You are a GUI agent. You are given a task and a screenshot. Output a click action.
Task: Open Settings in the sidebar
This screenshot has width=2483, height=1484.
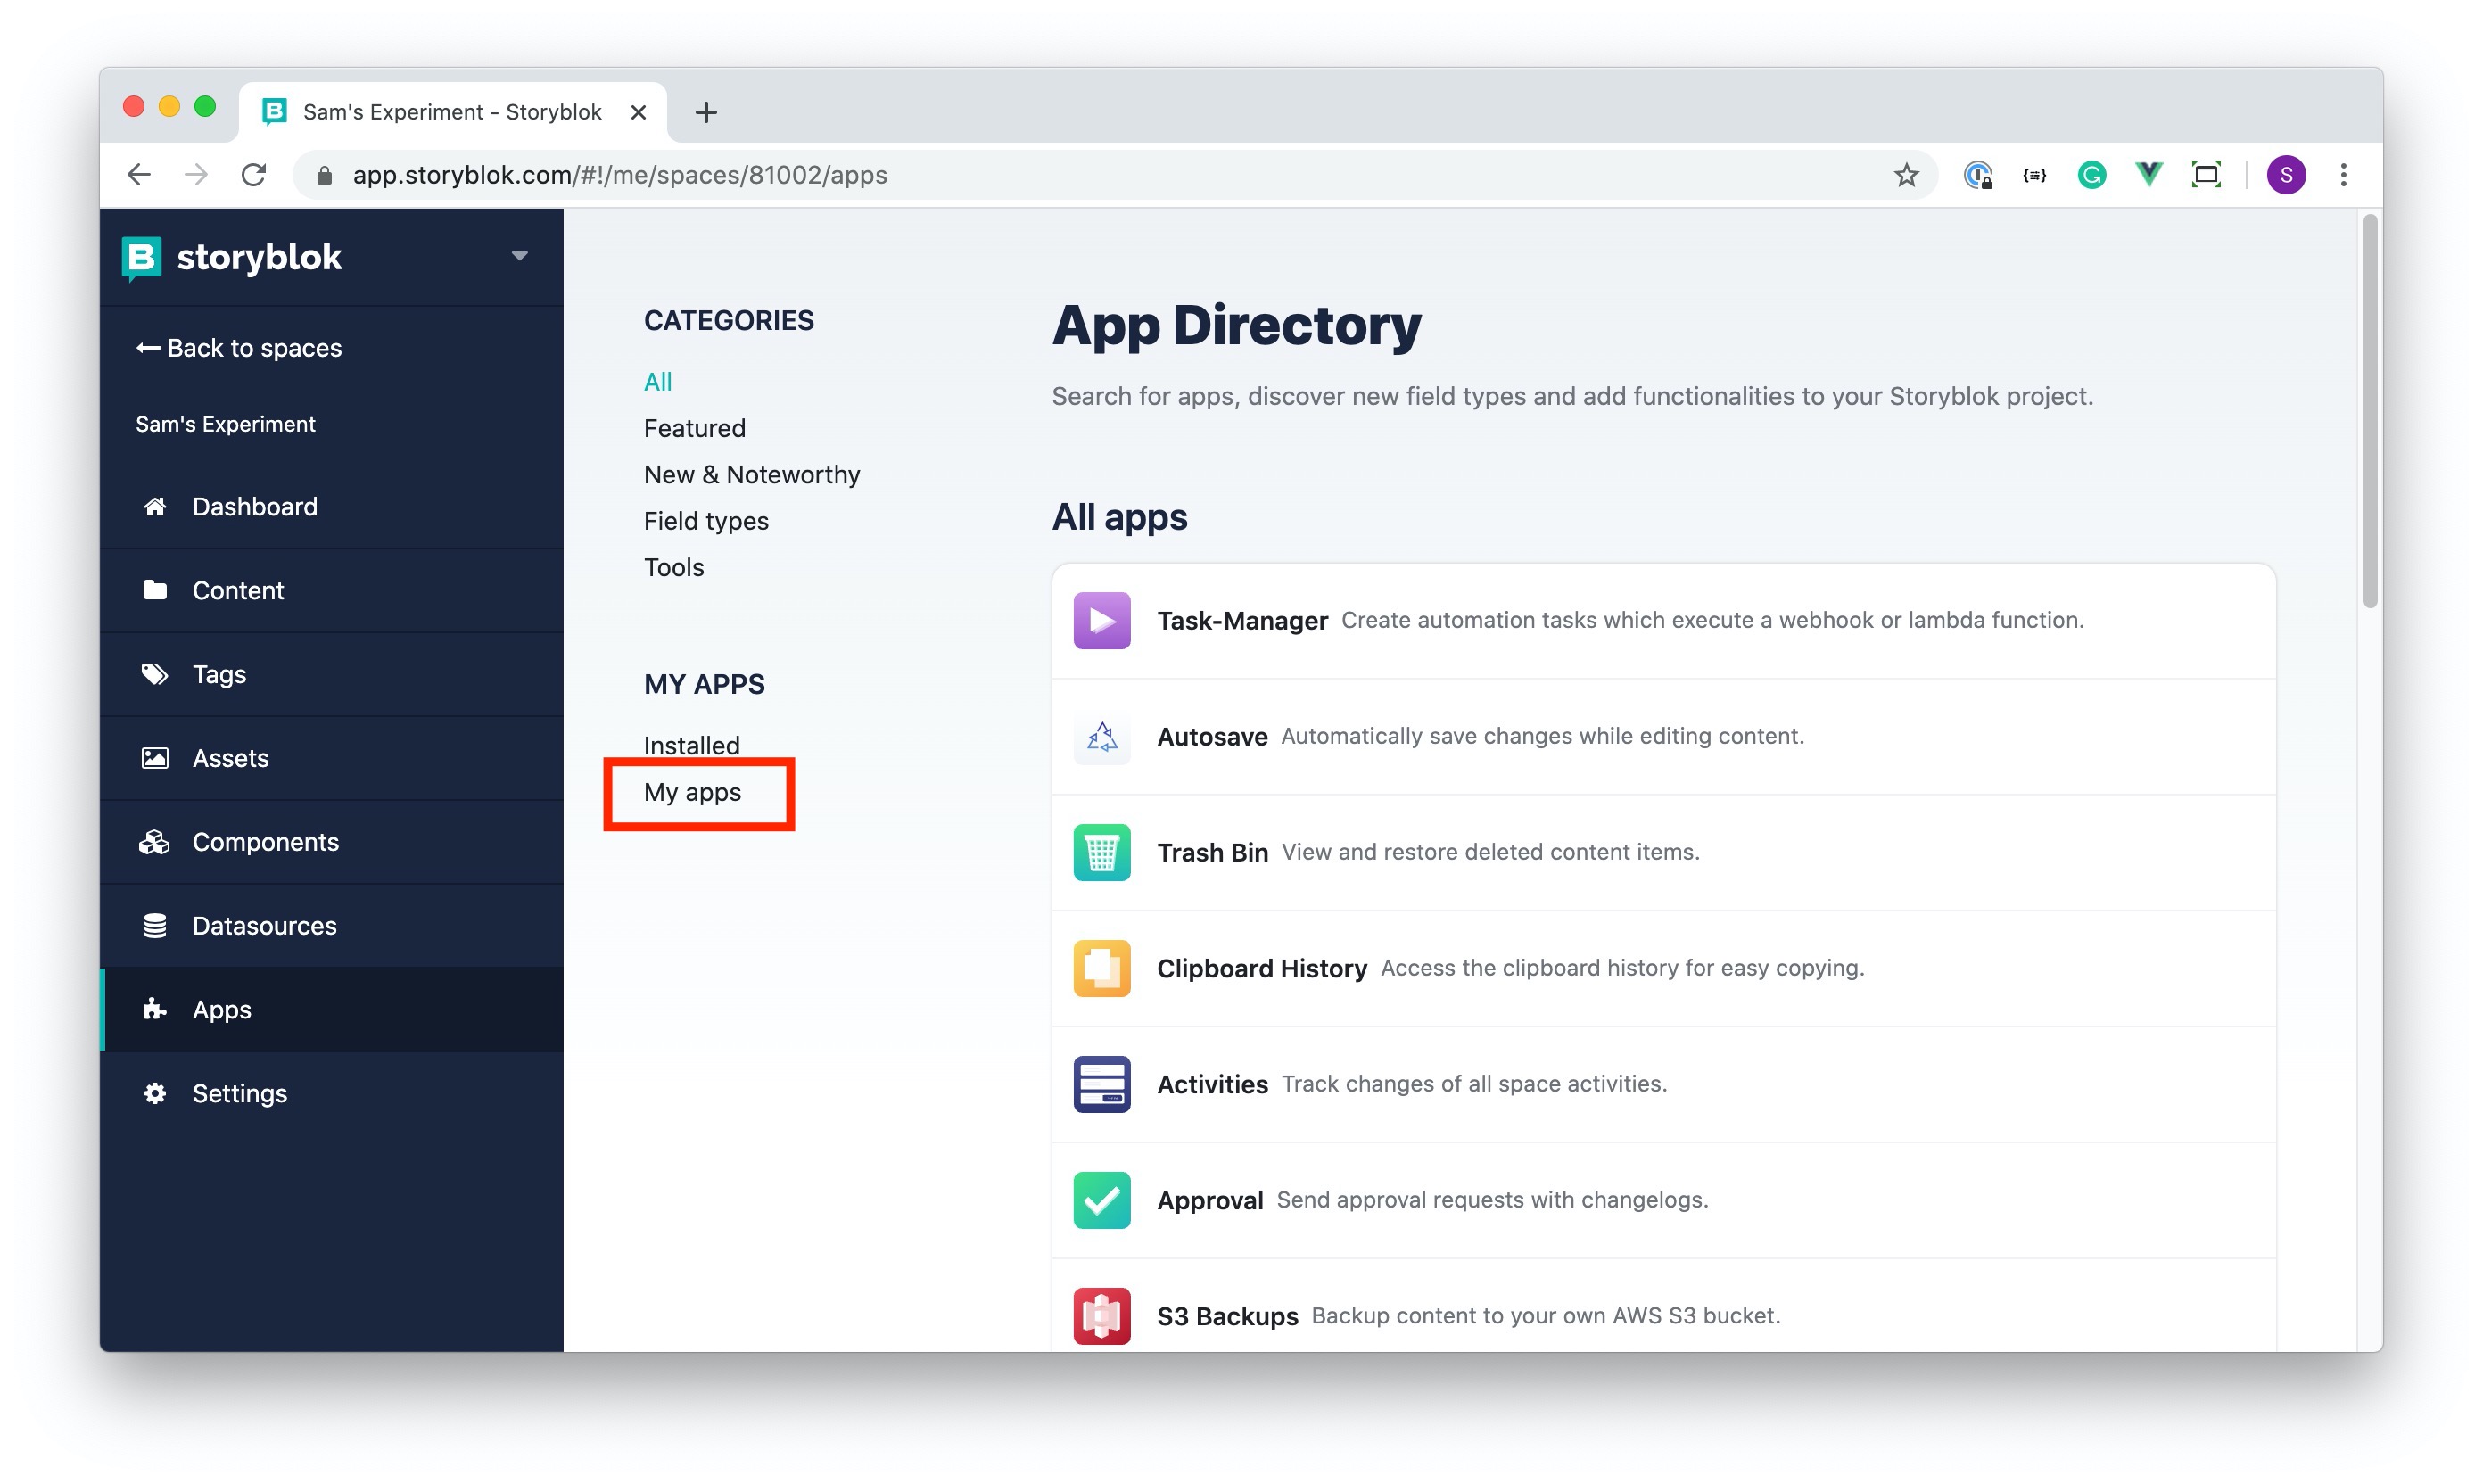coord(239,1093)
